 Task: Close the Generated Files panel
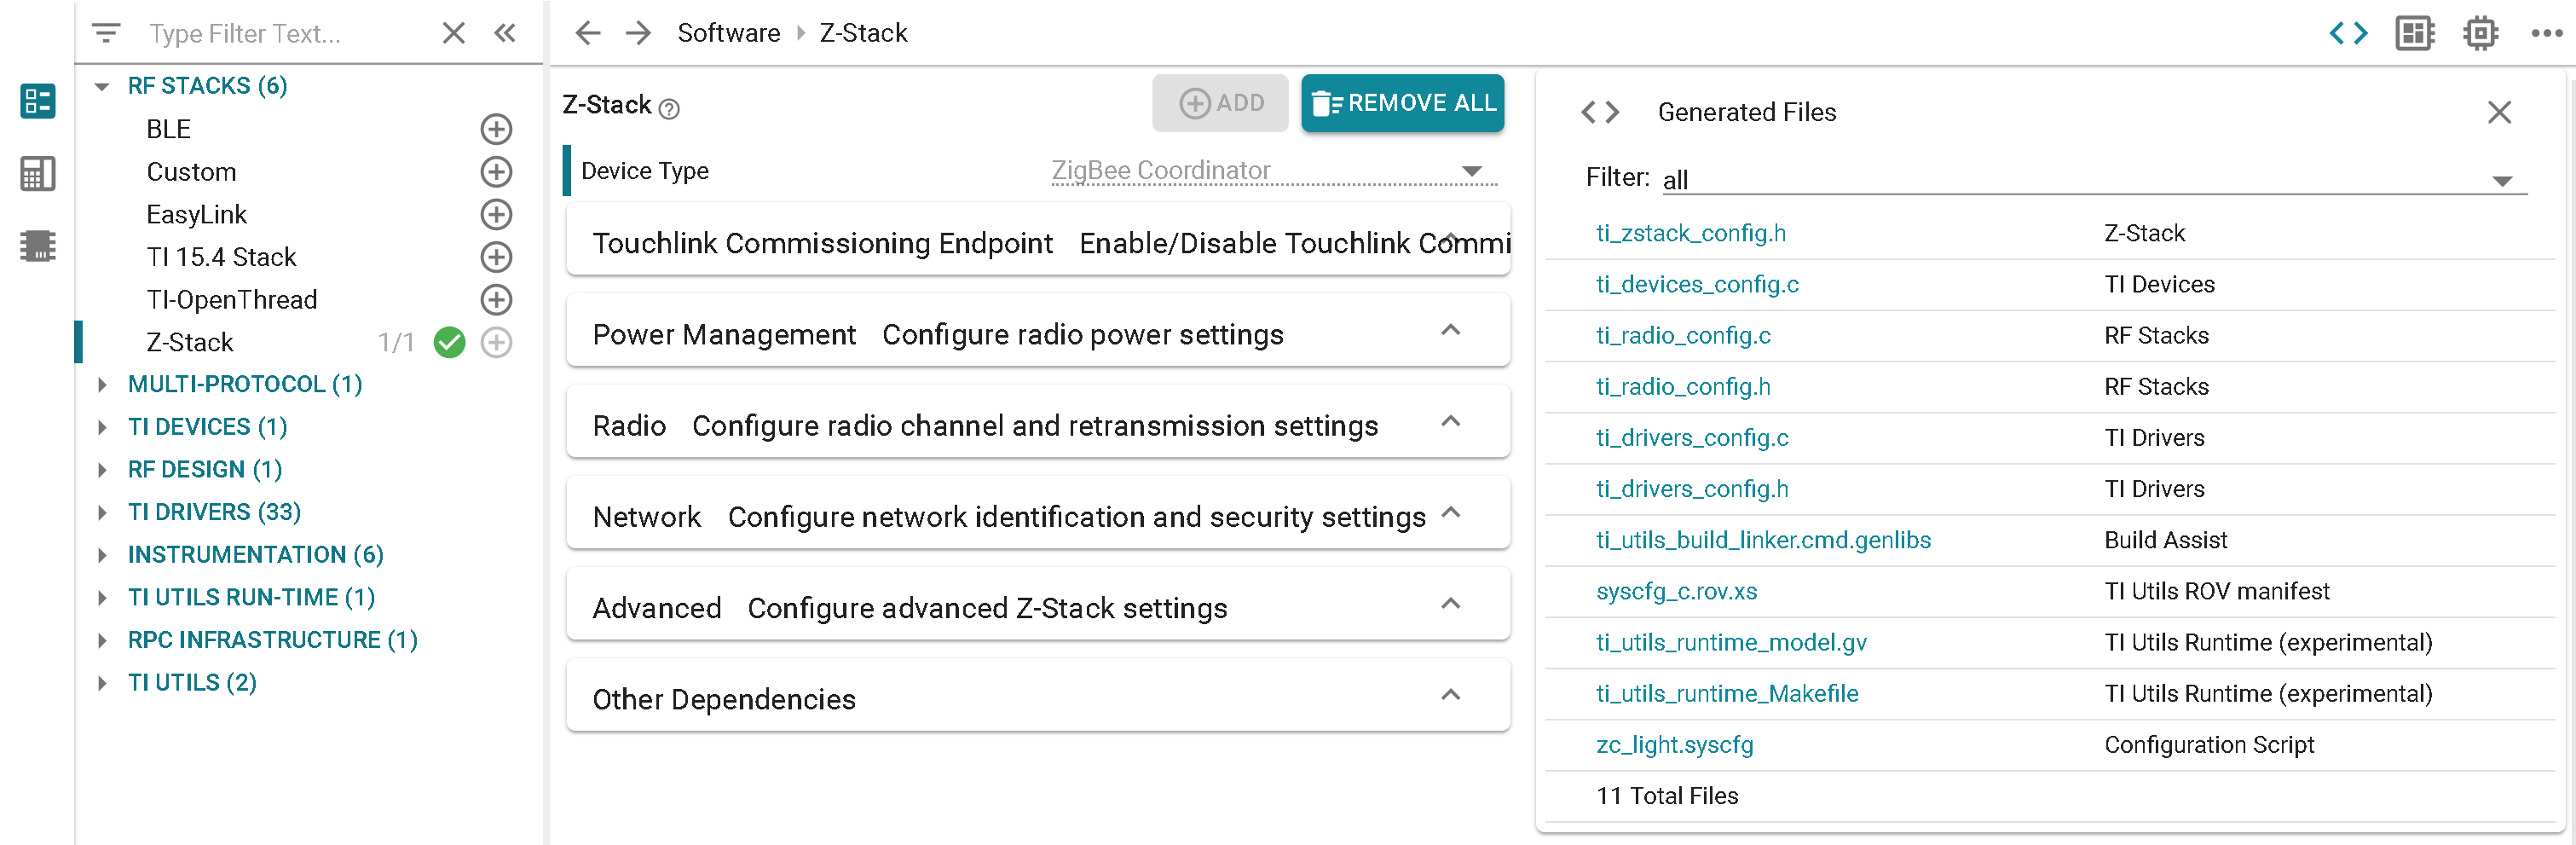tap(2499, 112)
